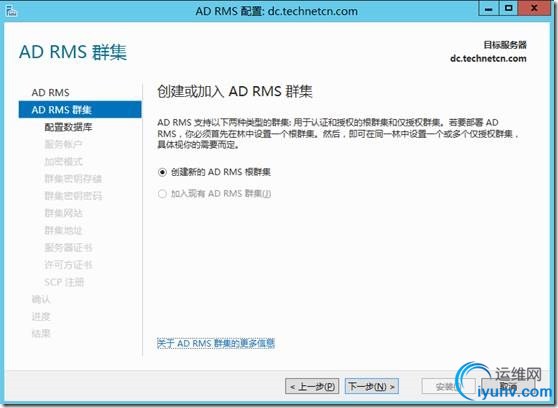Viewport: 558px width, 408px height.
Task: Open the 结果 sidebar step
Action: (x=41, y=334)
